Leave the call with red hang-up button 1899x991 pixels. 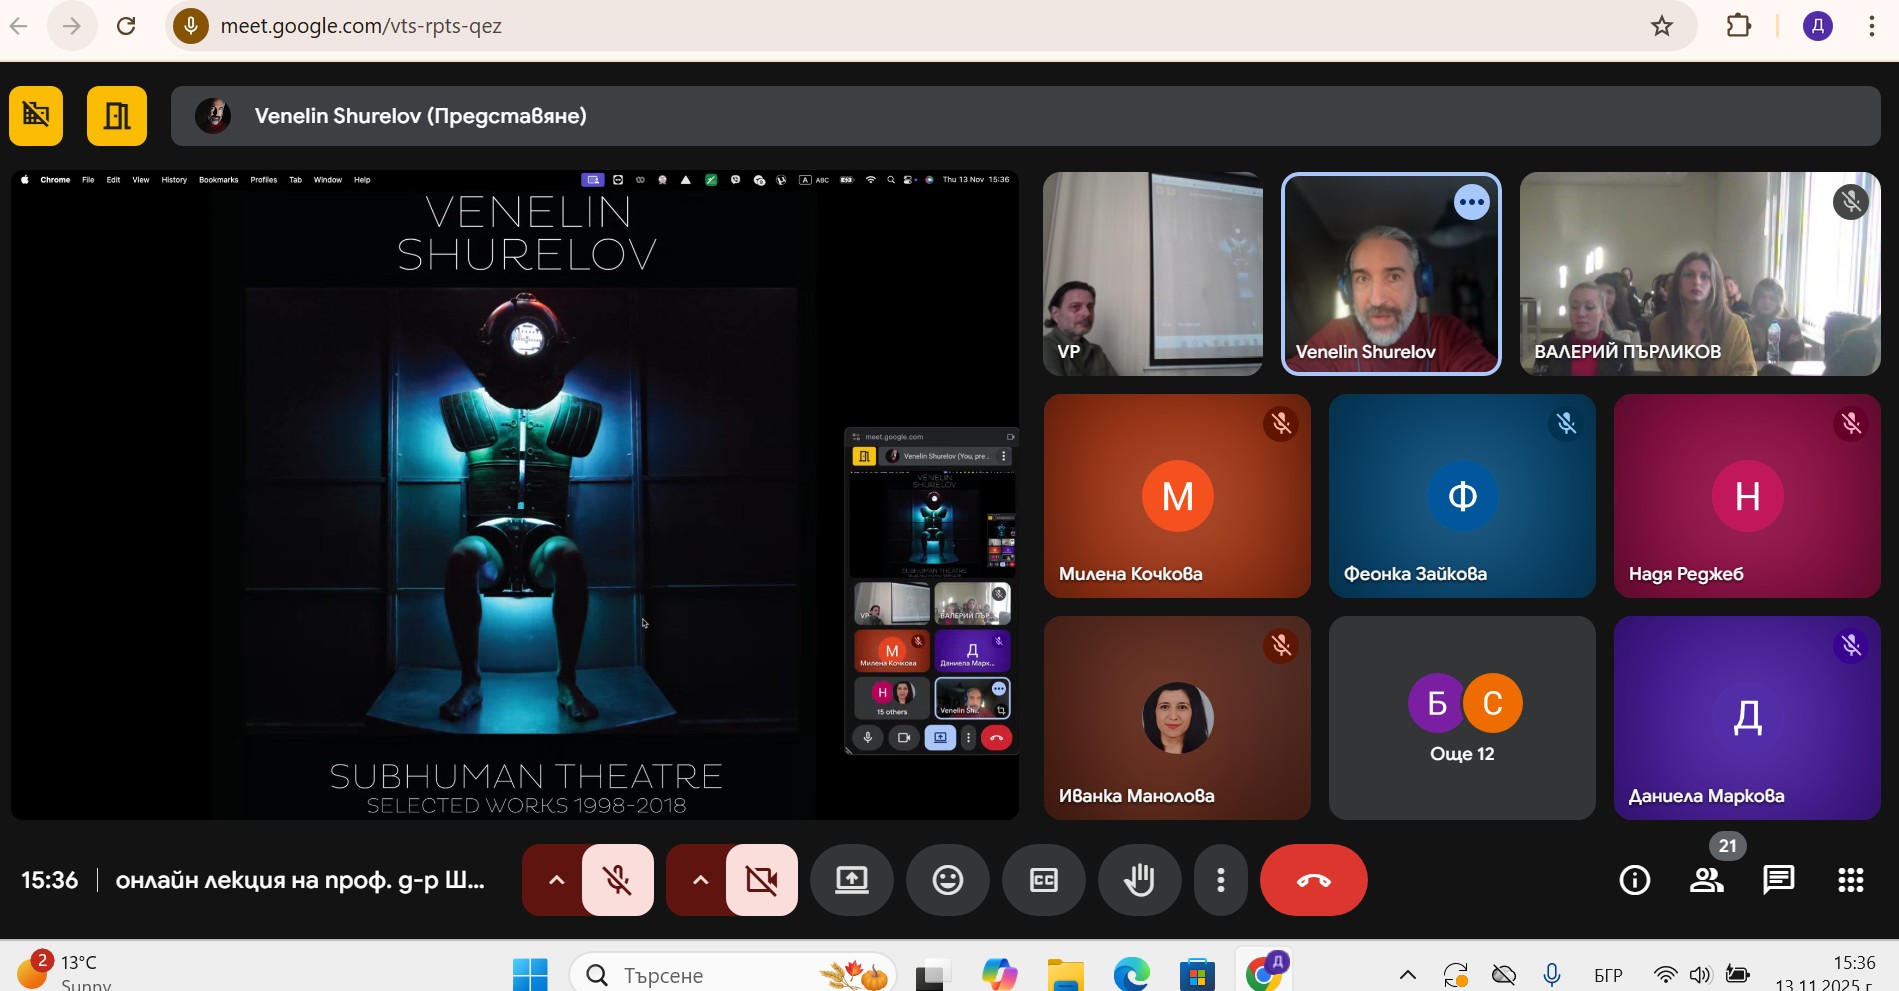click(x=1313, y=880)
